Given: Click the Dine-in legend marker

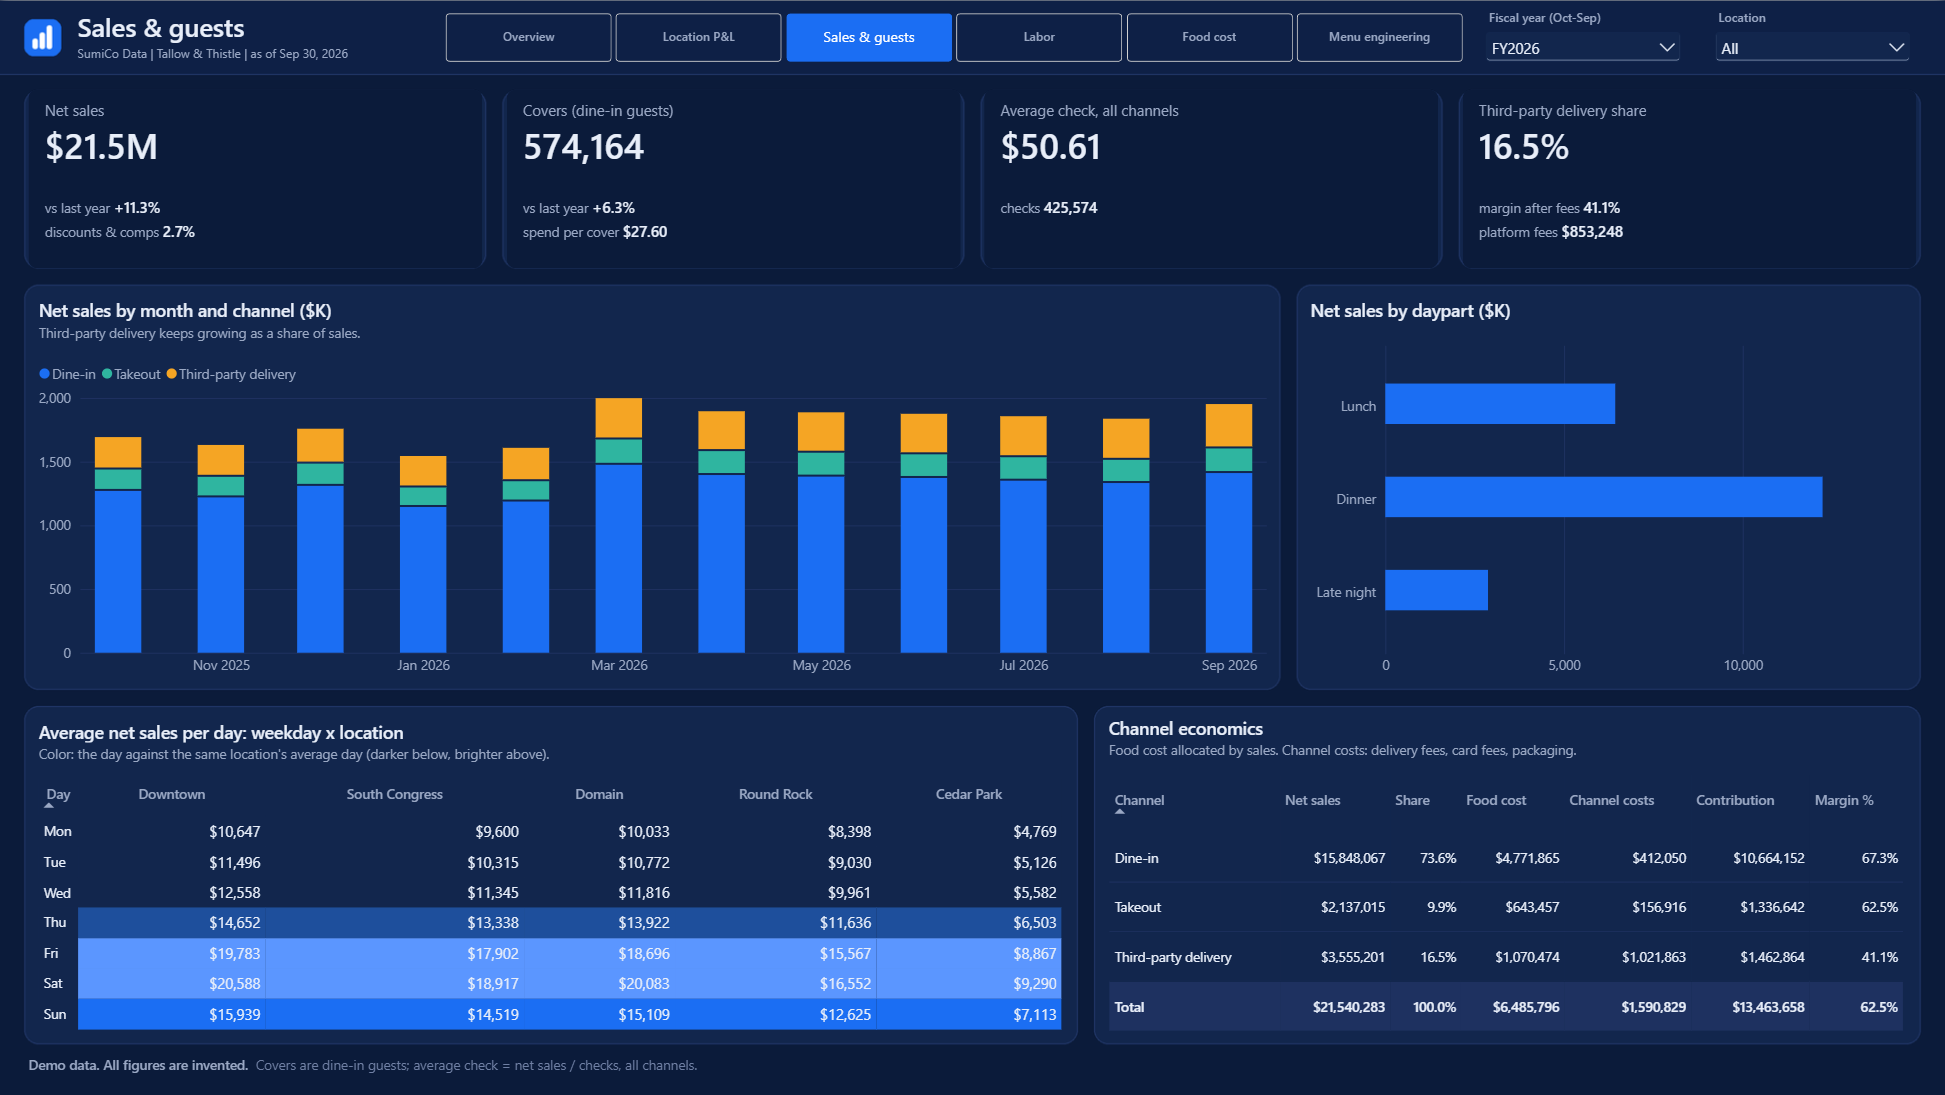Looking at the screenshot, I should click(44, 374).
